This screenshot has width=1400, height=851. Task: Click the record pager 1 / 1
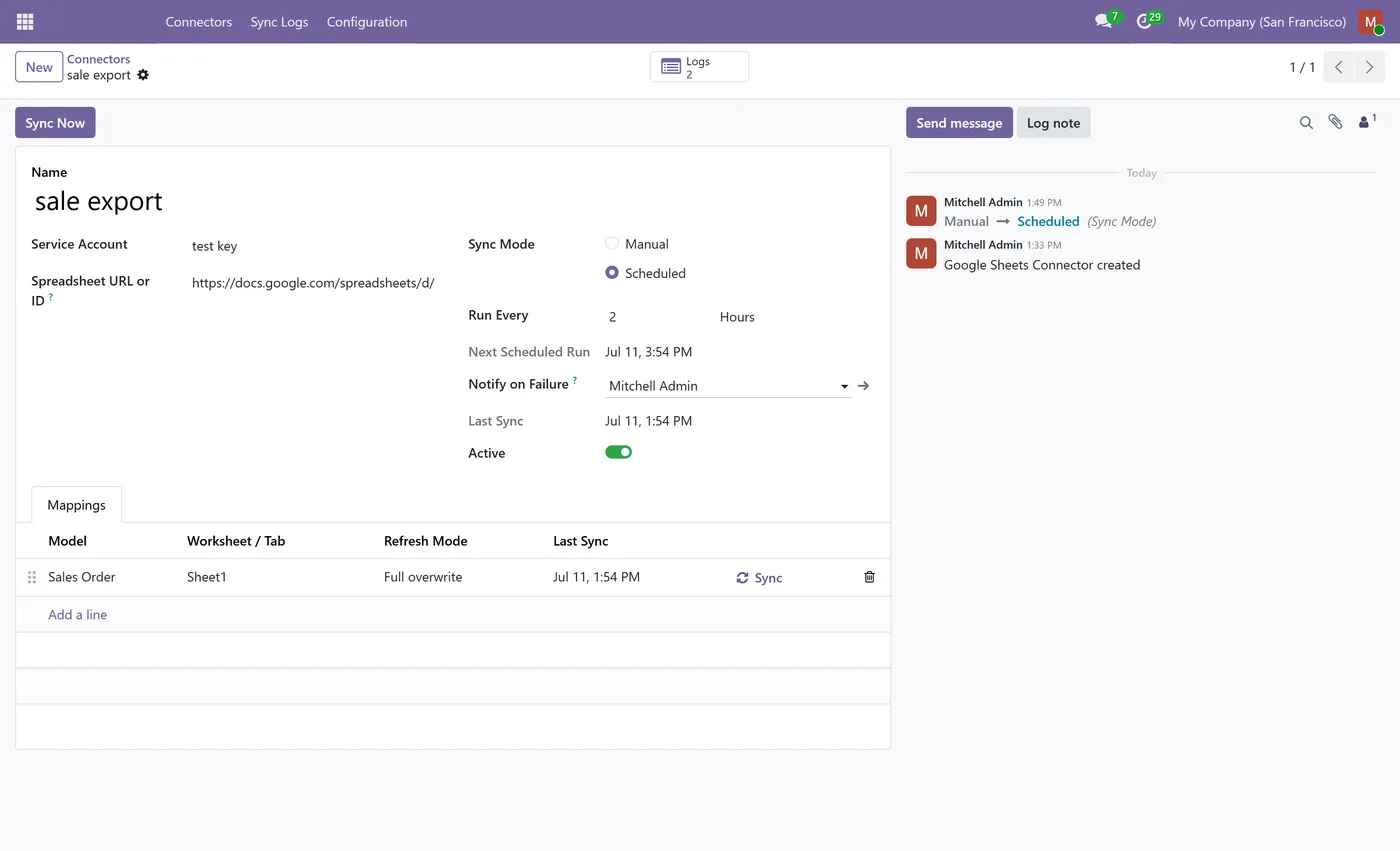click(1302, 67)
